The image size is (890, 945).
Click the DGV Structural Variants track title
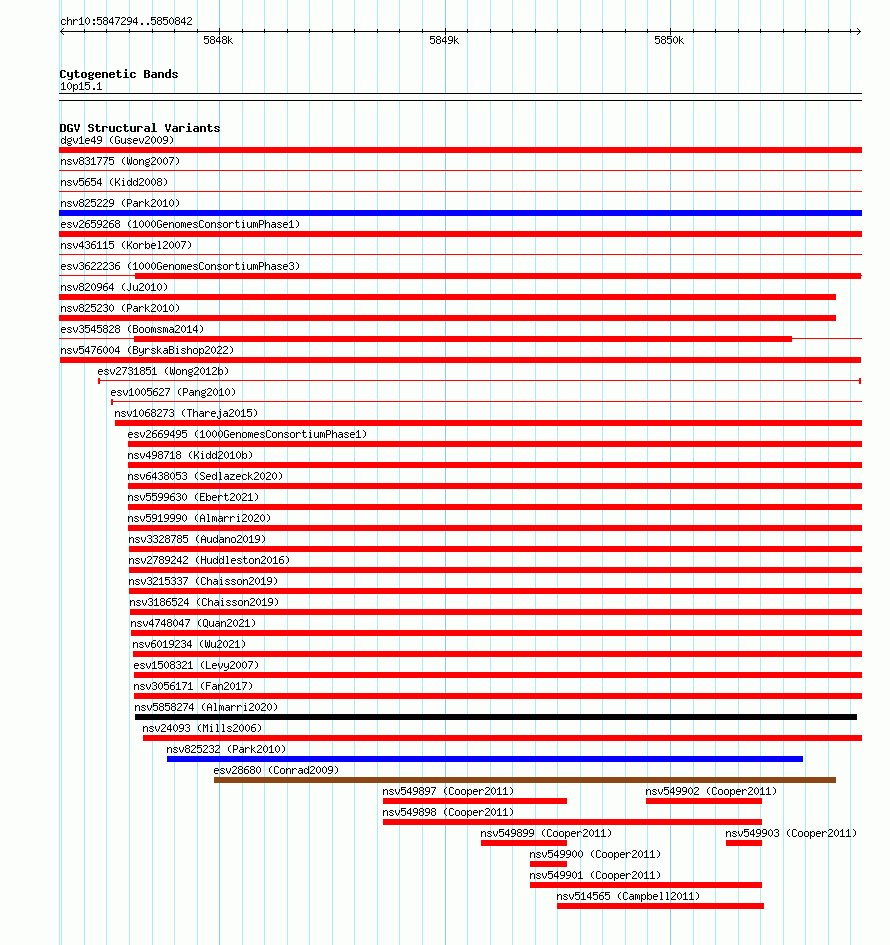coord(140,128)
